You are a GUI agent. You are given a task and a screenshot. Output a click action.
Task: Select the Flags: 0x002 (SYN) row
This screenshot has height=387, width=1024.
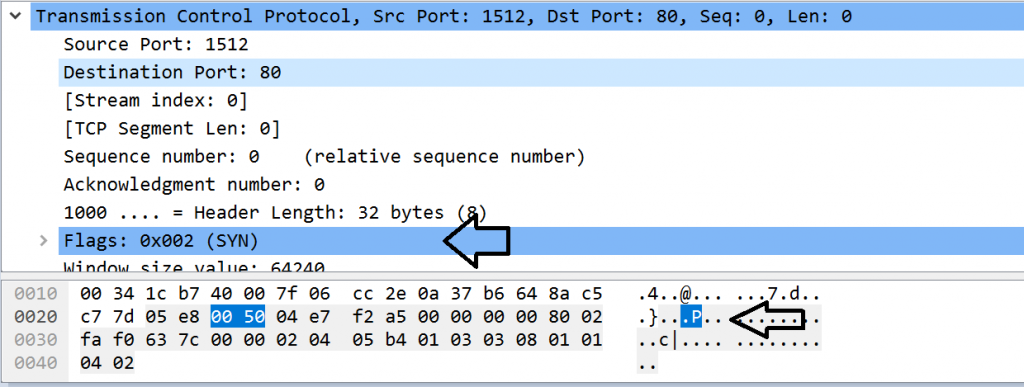[x=541, y=241]
